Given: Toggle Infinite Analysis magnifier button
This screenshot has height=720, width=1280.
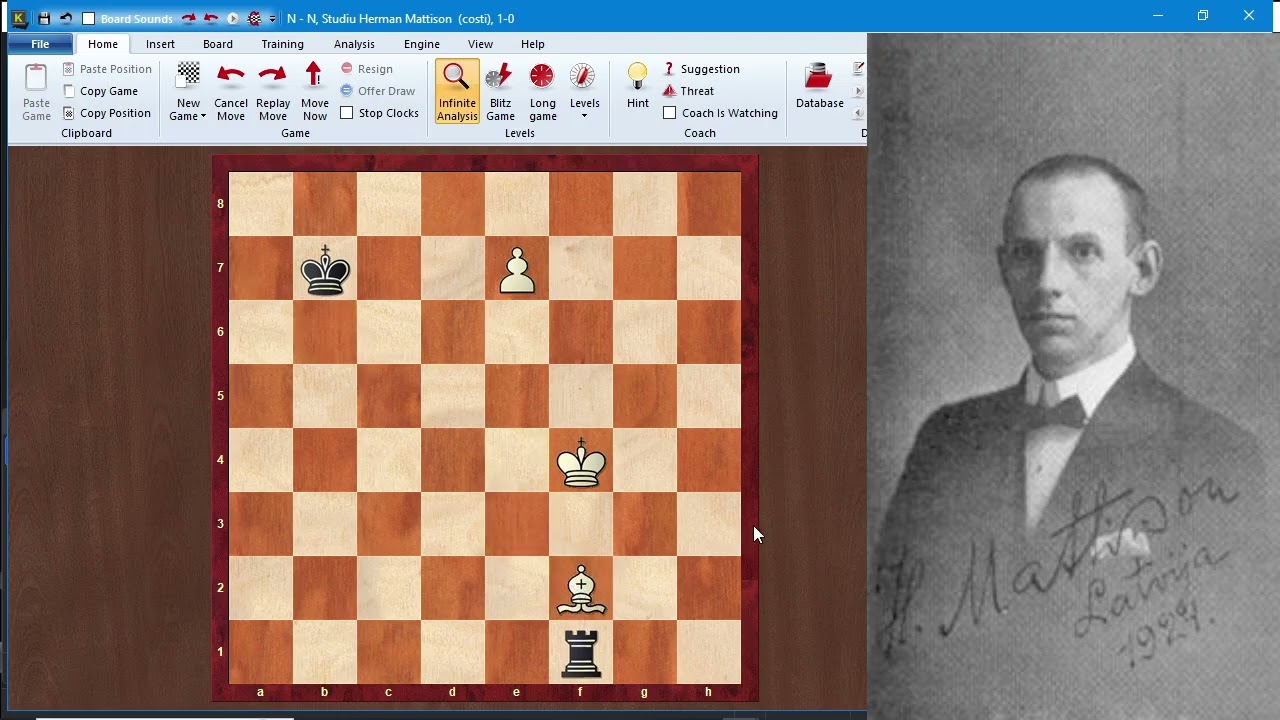Looking at the screenshot, I should 457,92.
